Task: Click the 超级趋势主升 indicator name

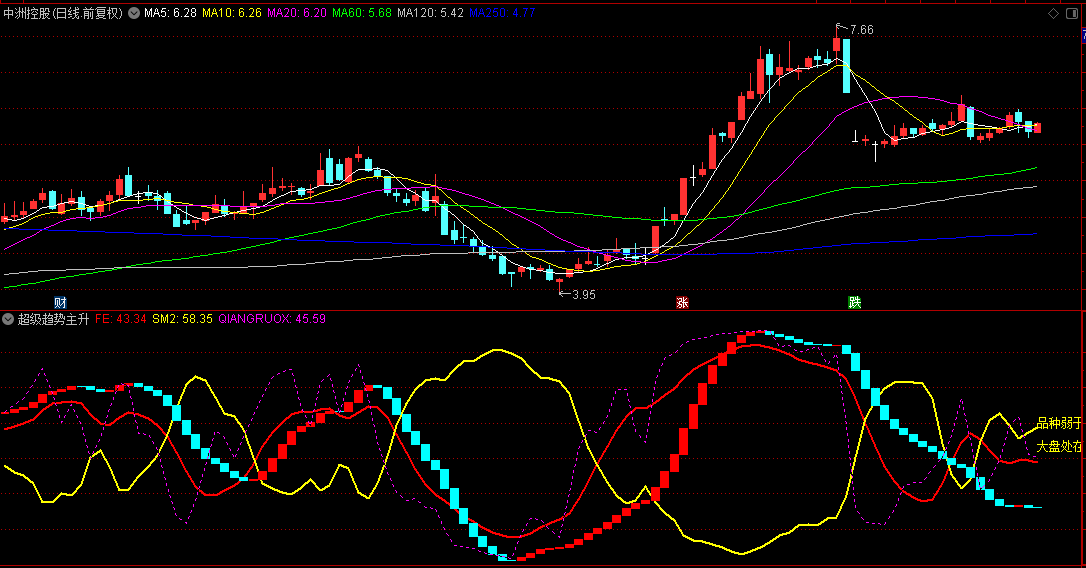Action: pyautogui.click(x=53, y=319)
